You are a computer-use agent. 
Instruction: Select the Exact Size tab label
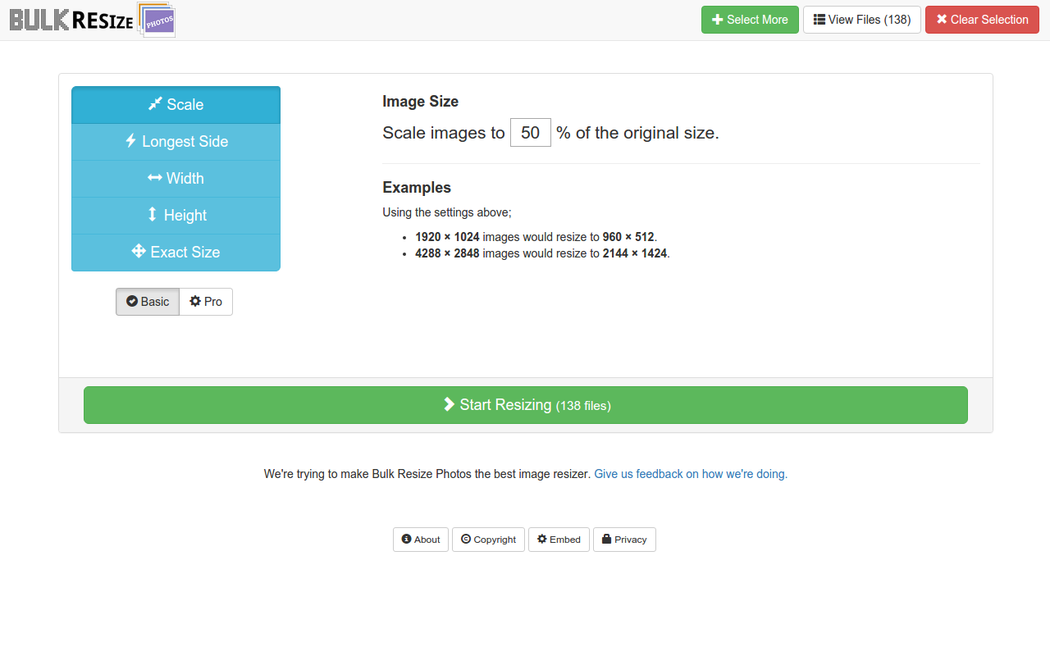pos(185,252)
